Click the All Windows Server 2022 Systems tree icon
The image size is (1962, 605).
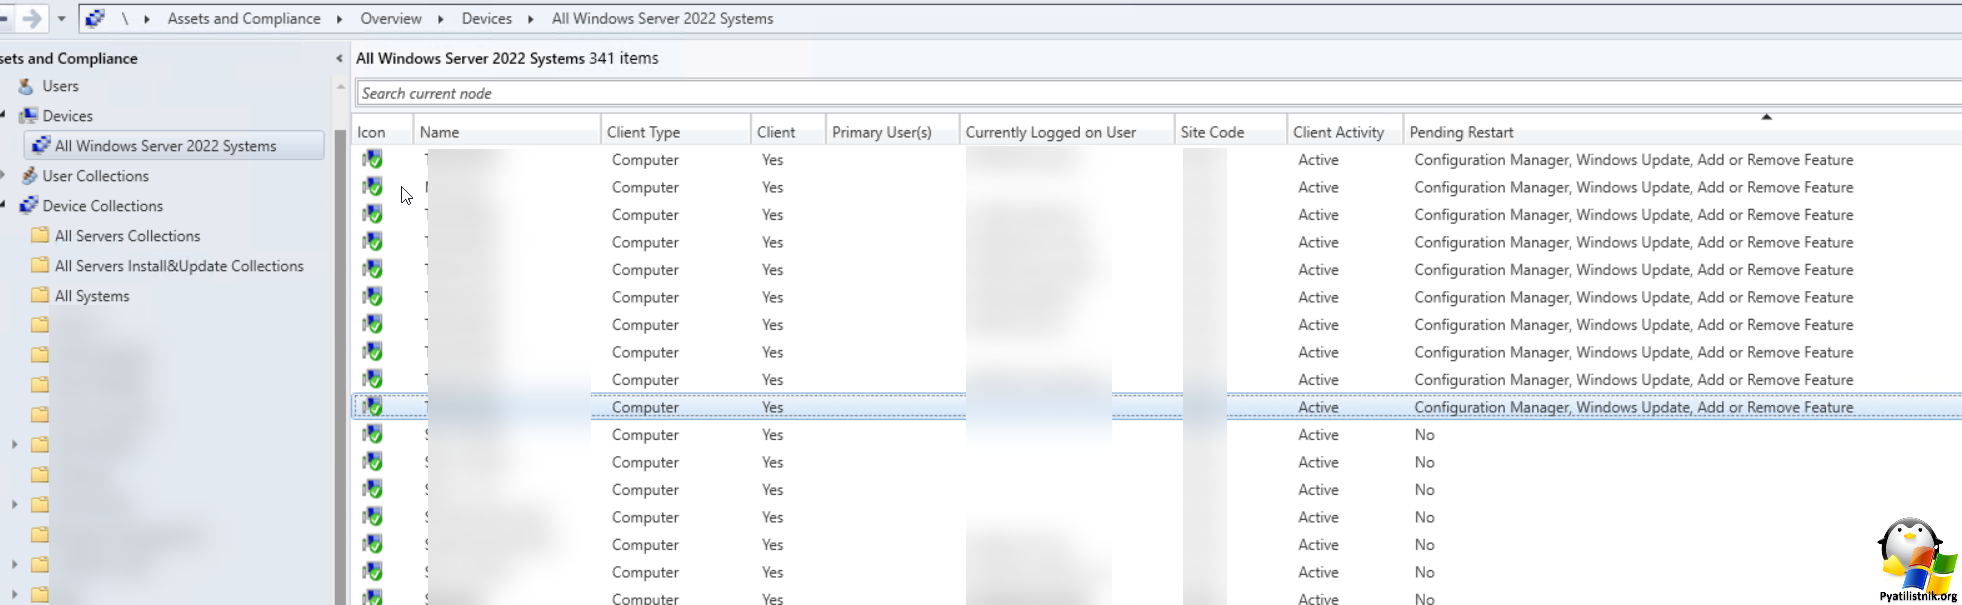(x=41, y=146)
